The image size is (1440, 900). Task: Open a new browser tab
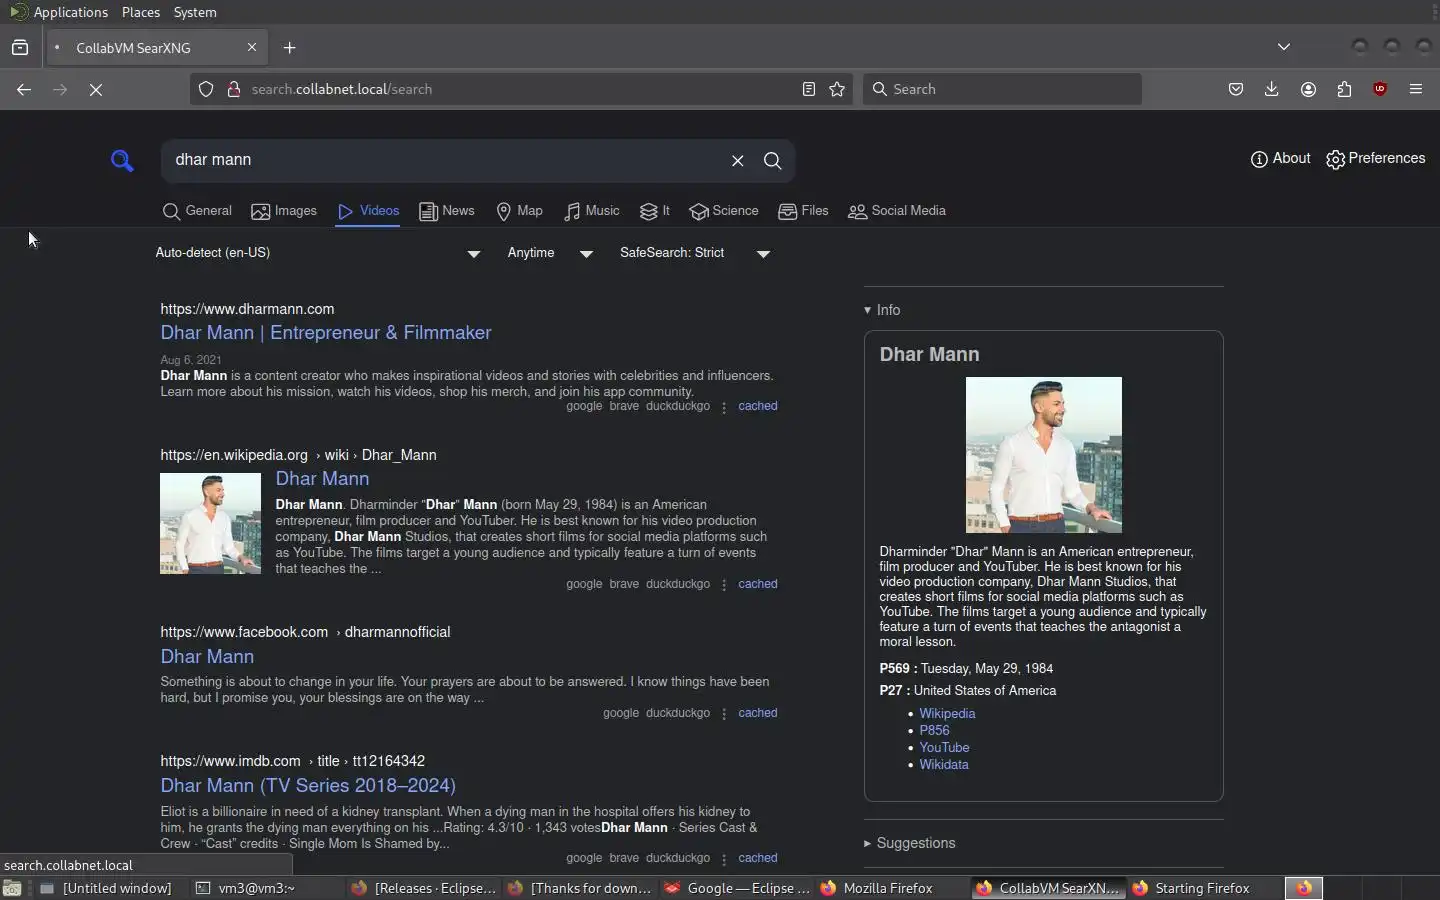pos(290,47)
